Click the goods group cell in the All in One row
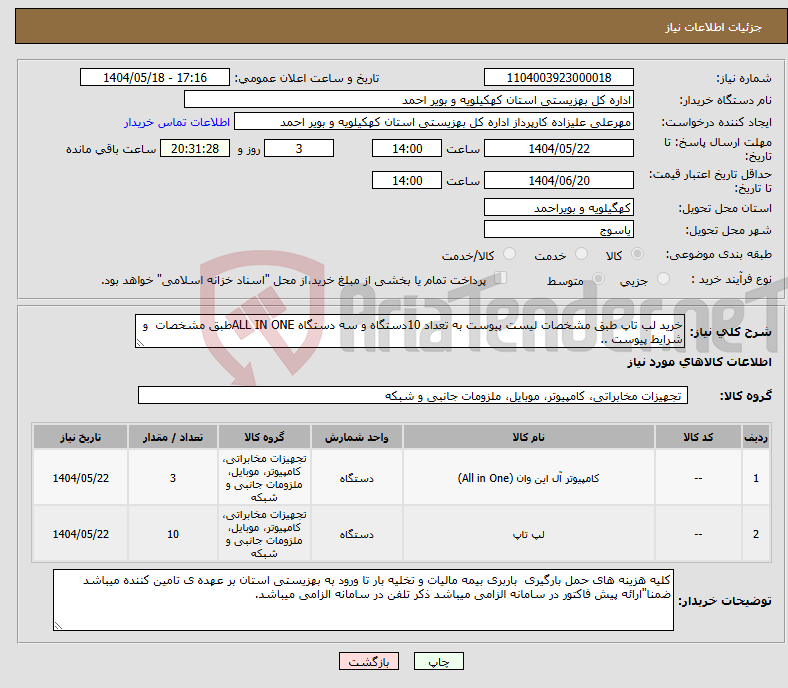Viewport: 788px width, 688px height. 264,478
